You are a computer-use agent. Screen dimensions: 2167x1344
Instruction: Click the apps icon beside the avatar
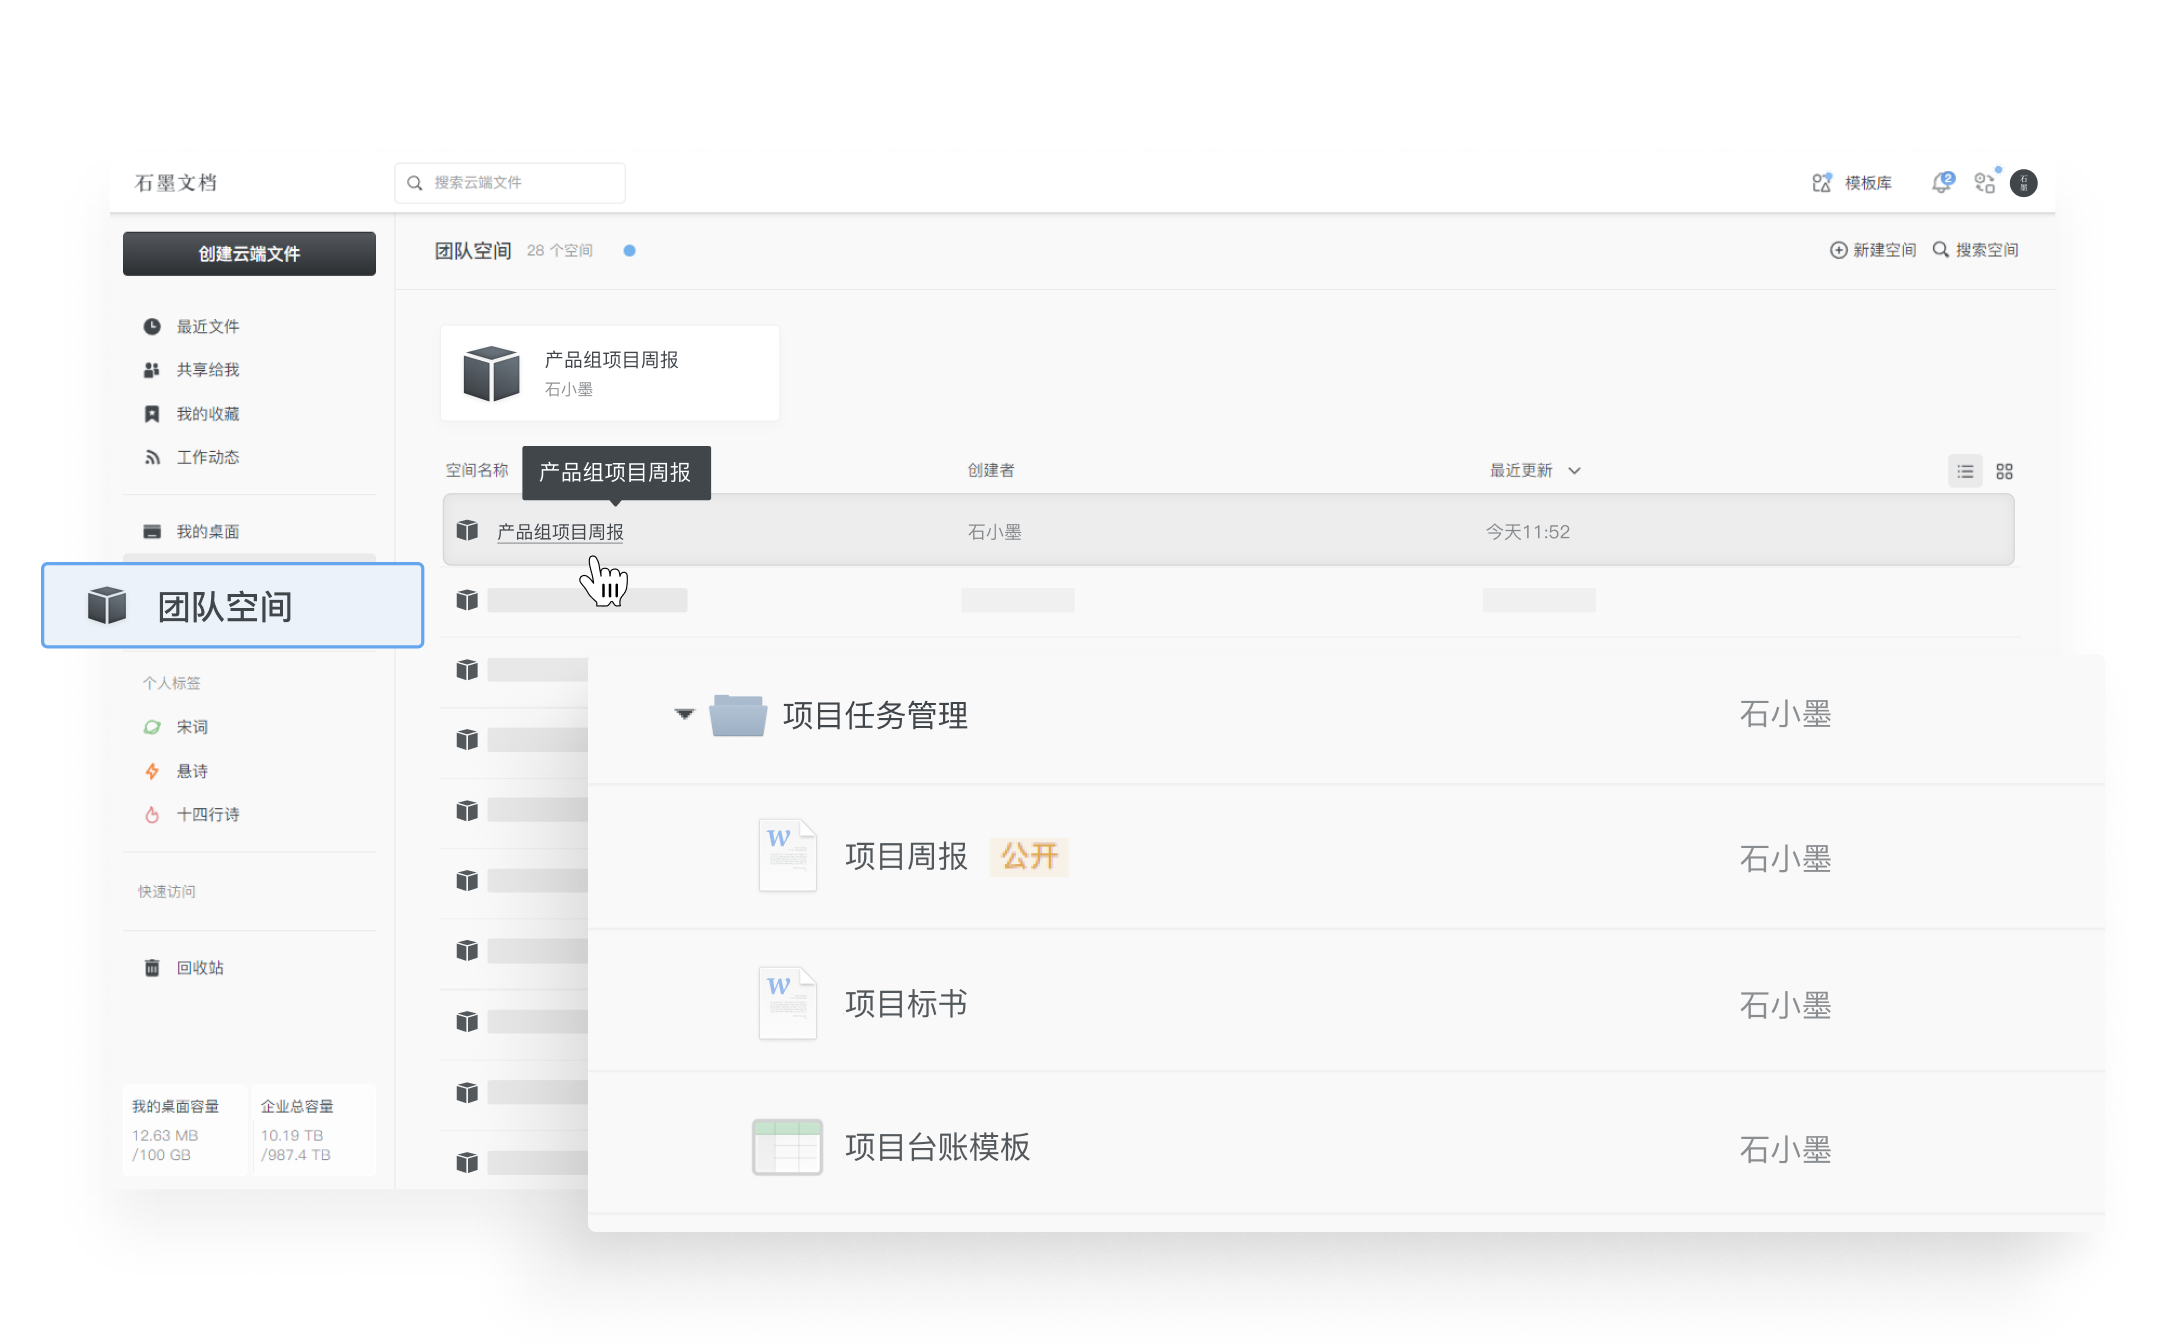click(x=1986, y=182)
